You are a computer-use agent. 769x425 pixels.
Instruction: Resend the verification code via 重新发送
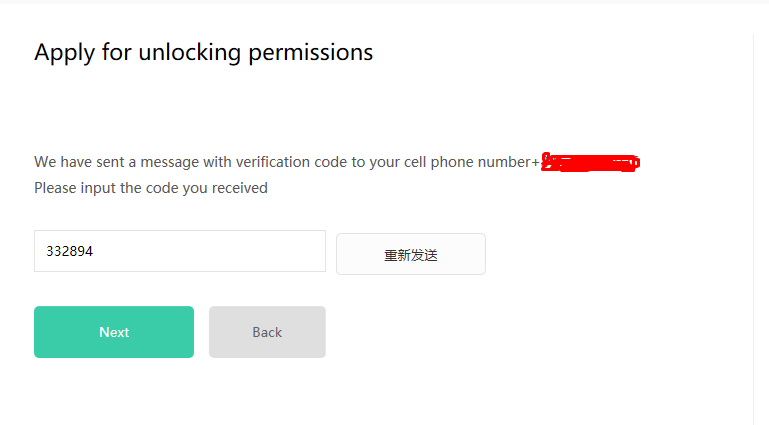pyautogui.click(x=411, y=254)
